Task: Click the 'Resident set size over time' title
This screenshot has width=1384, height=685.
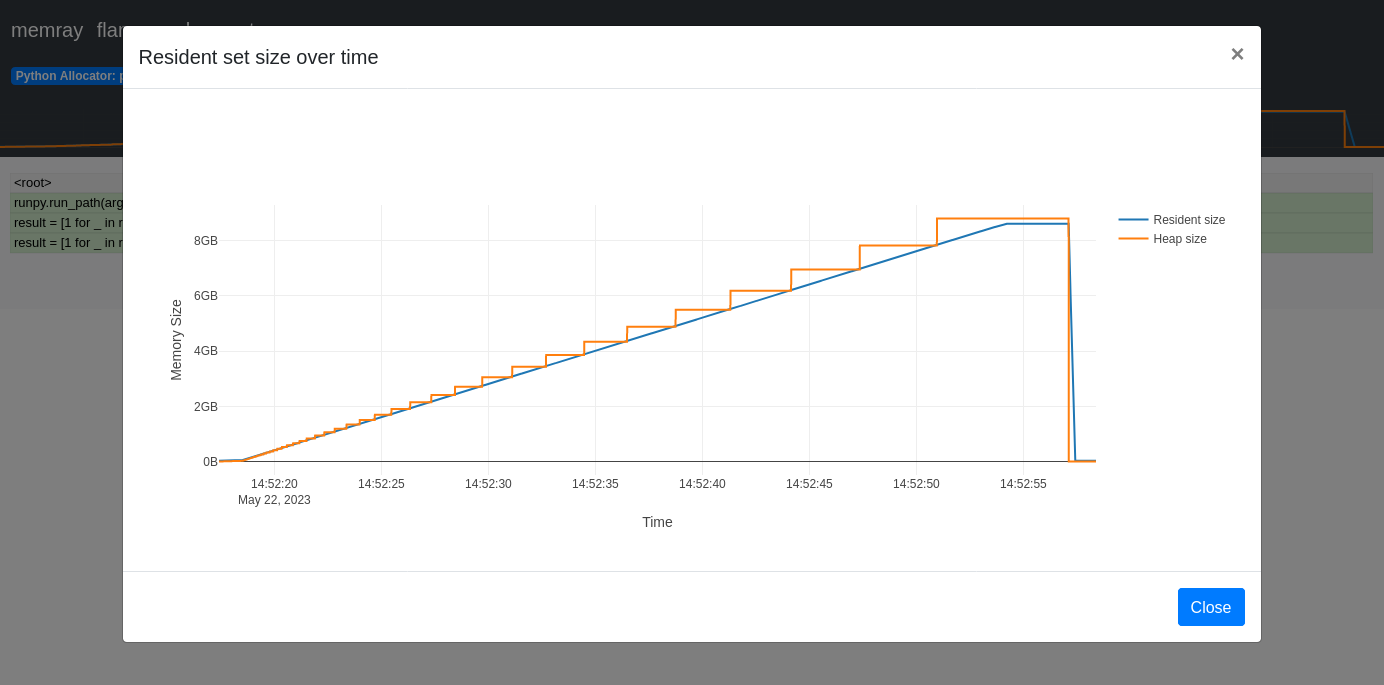Action: click(258, 57)
